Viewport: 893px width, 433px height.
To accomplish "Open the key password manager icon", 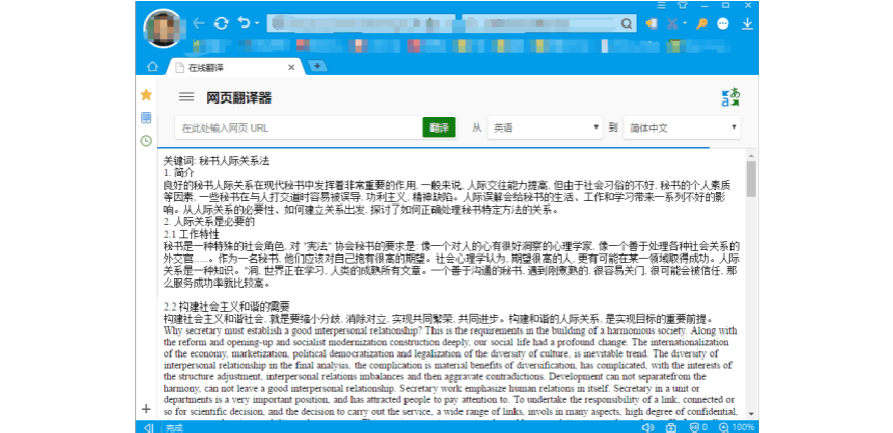I will coord(702,24).
